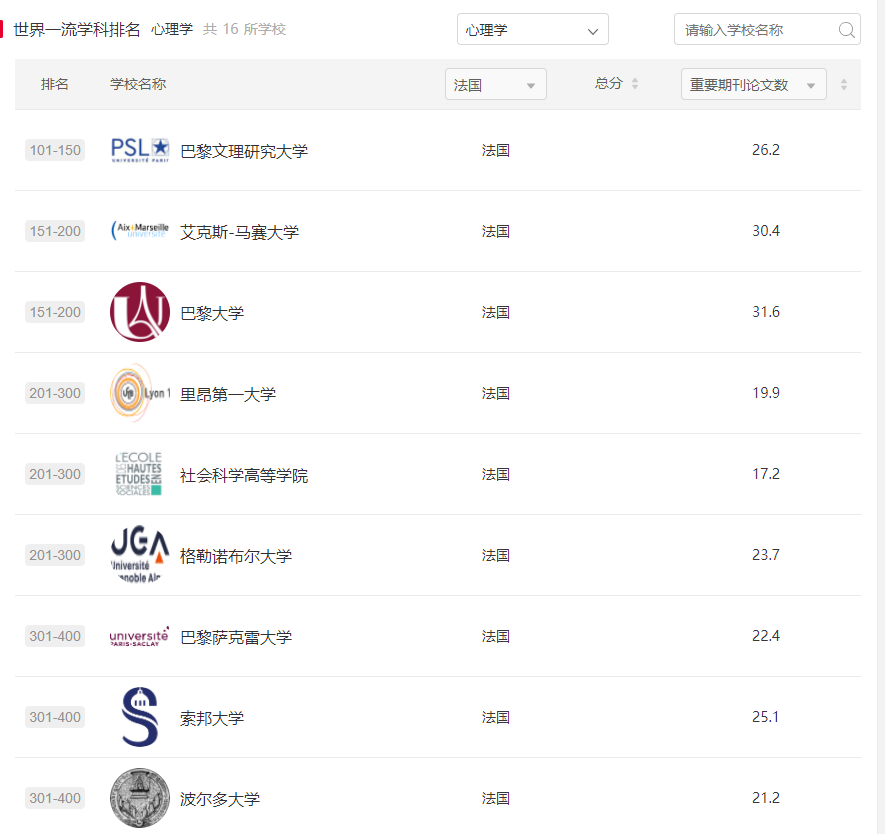Image resolution: width=885 pixels, height=834 pixels.
Task: Toggle the 总分 sort order arrows
Action: [637, 84]
